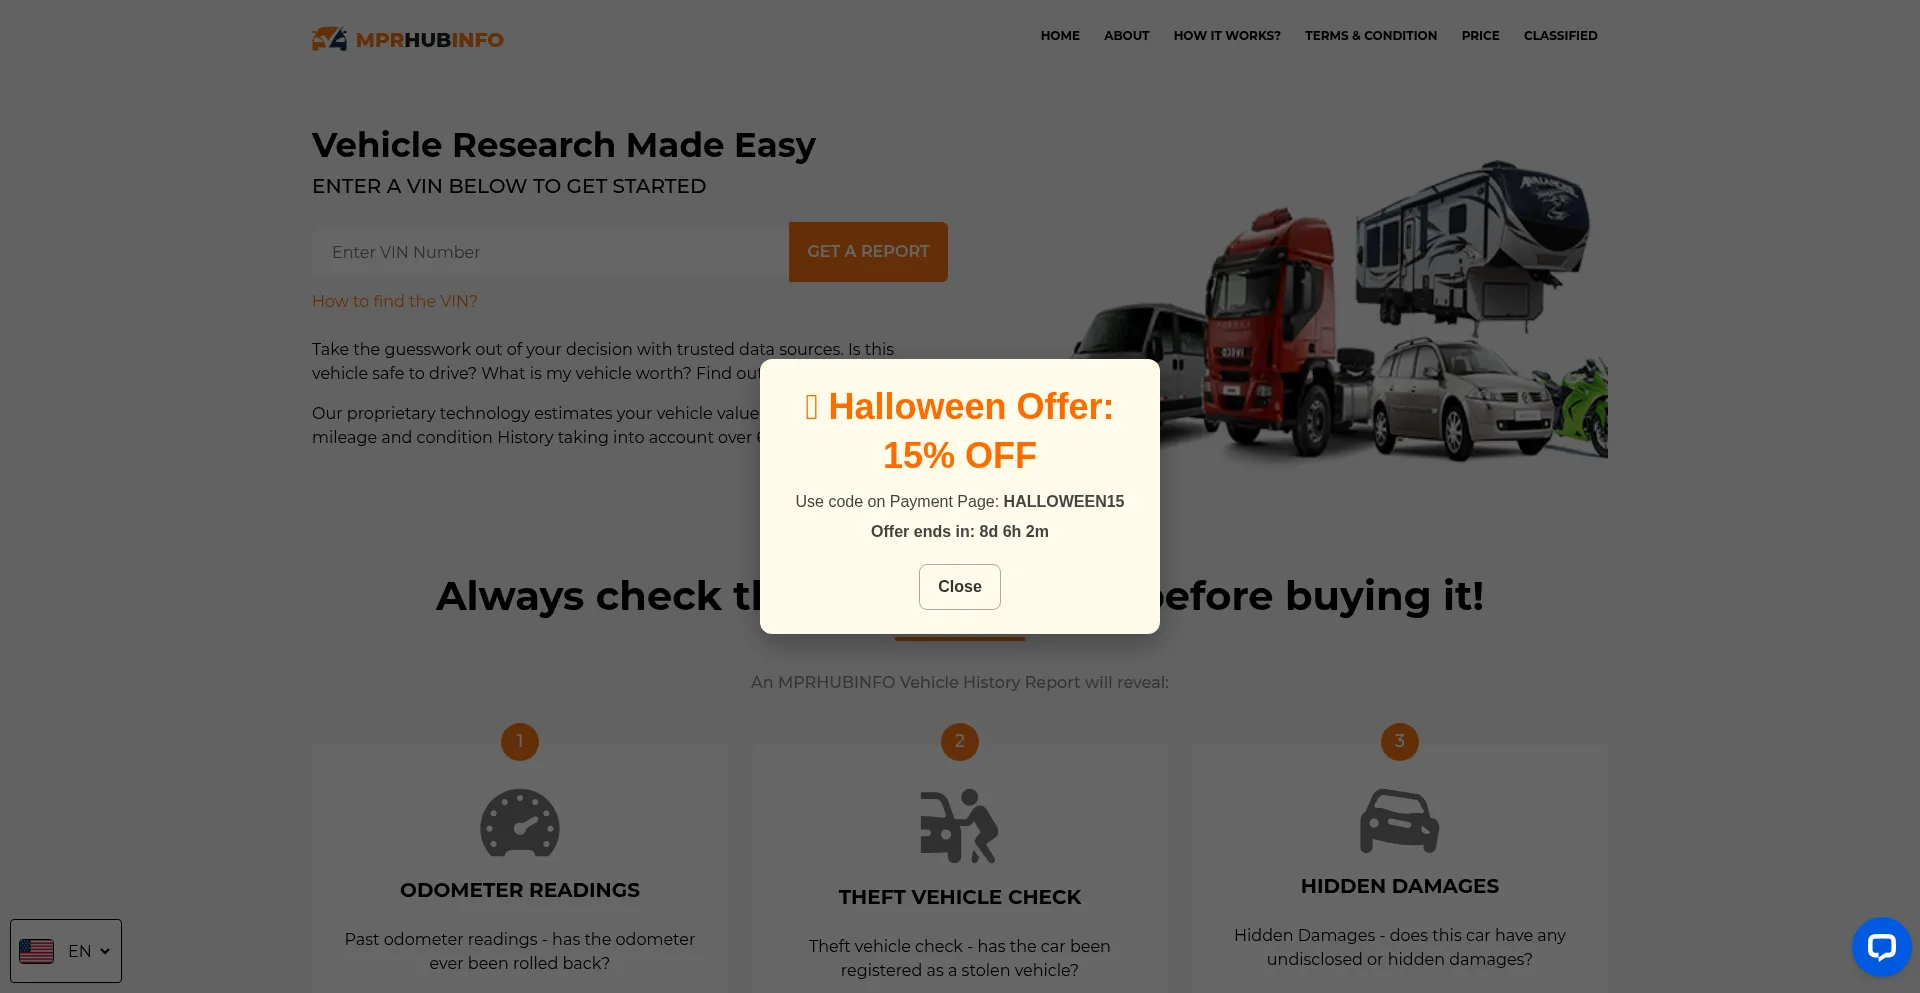Click the Get A Report button

pos(868,252)
